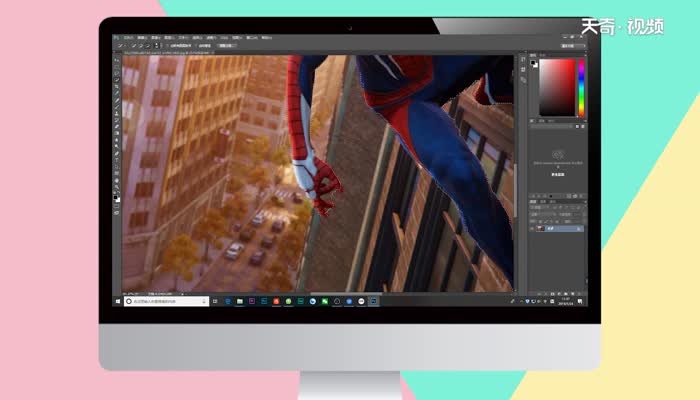Select the Clone Stamp tool
This screenshot has width=700, height=400.
(x=117, y=113)
